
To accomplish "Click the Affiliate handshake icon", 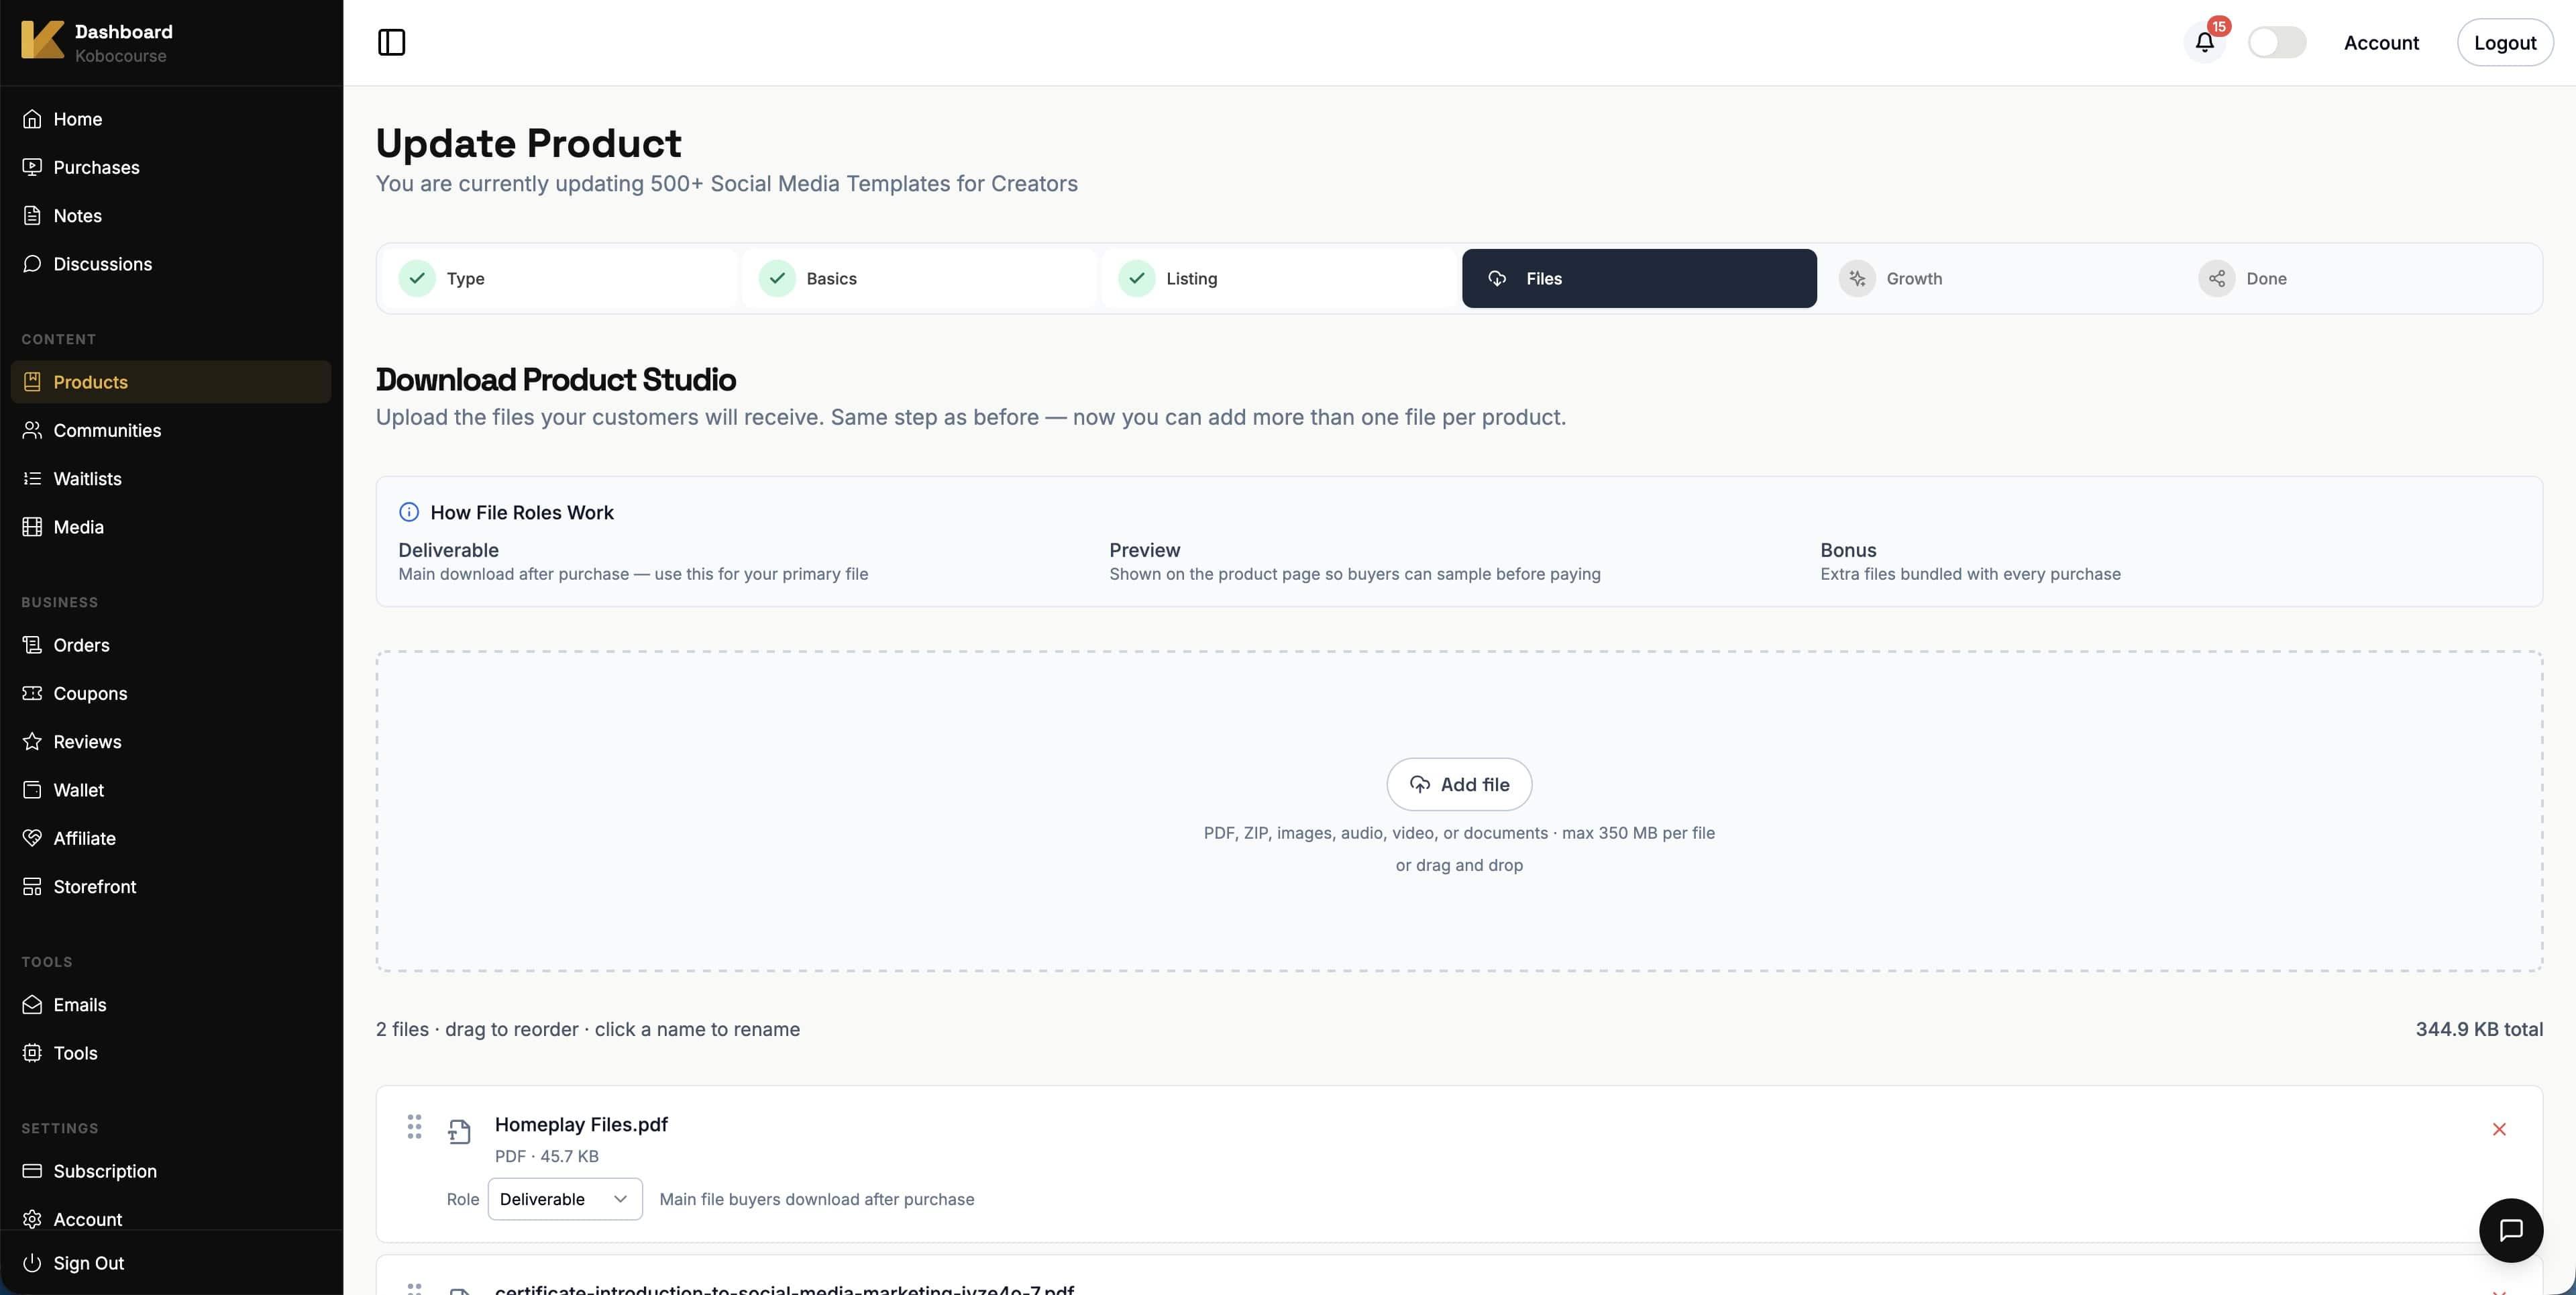I will click(32, 838).
